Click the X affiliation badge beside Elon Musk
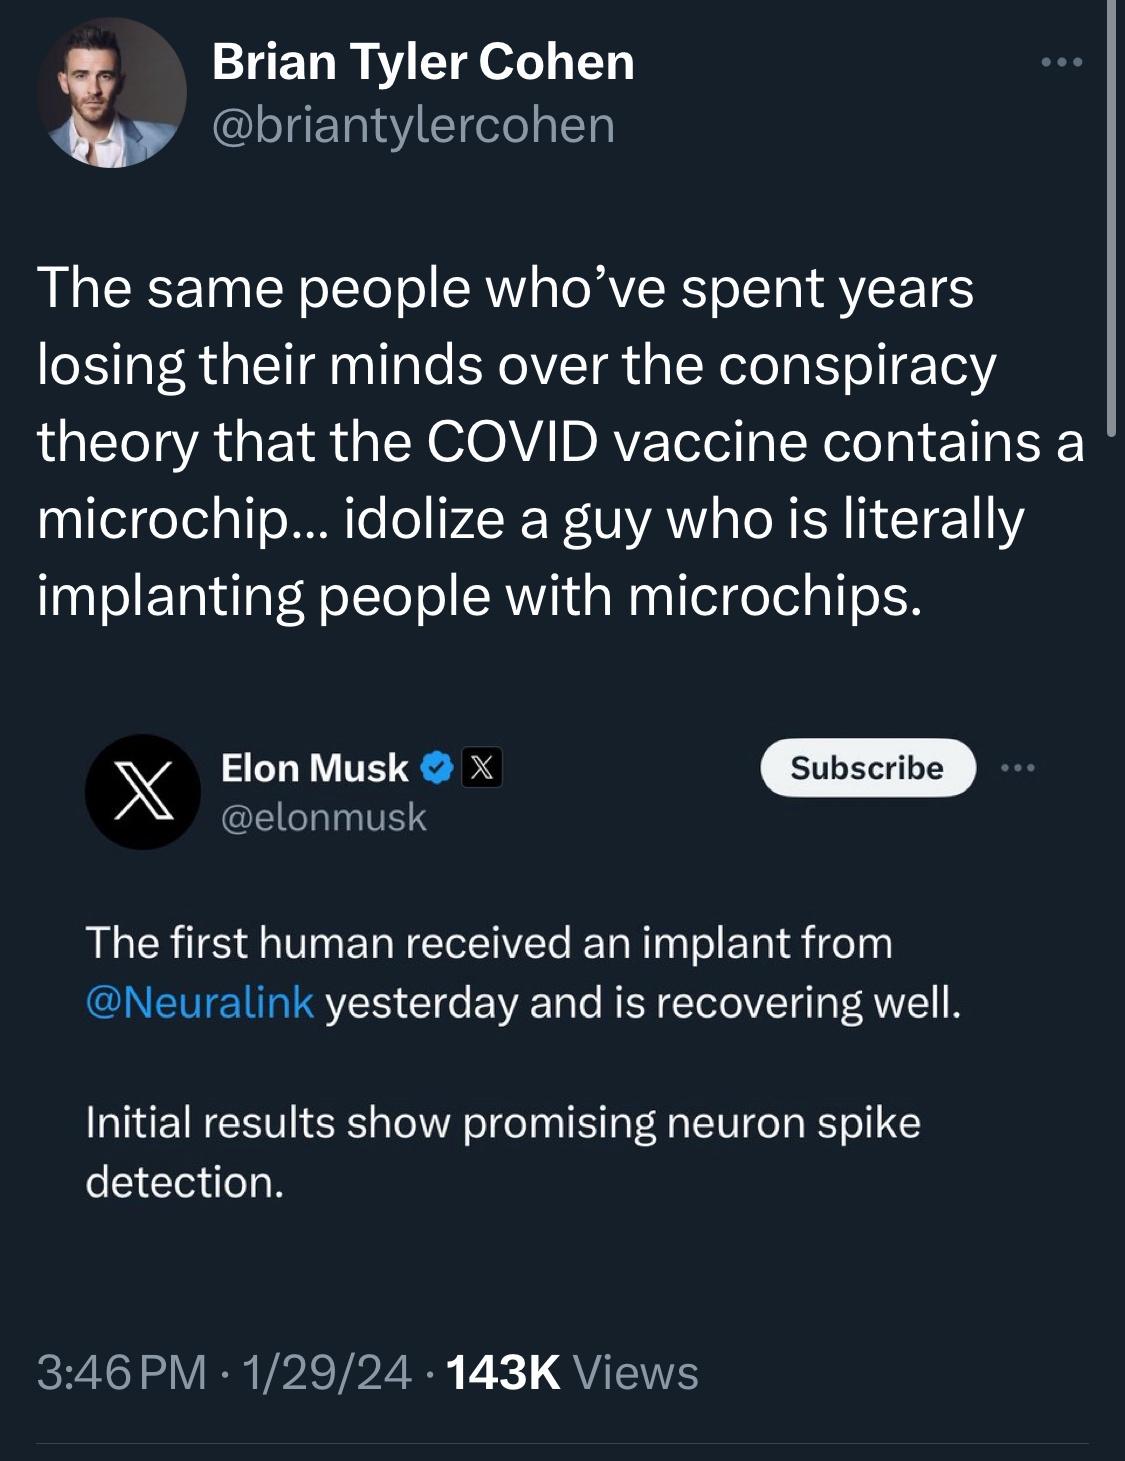 click(480, 768)
